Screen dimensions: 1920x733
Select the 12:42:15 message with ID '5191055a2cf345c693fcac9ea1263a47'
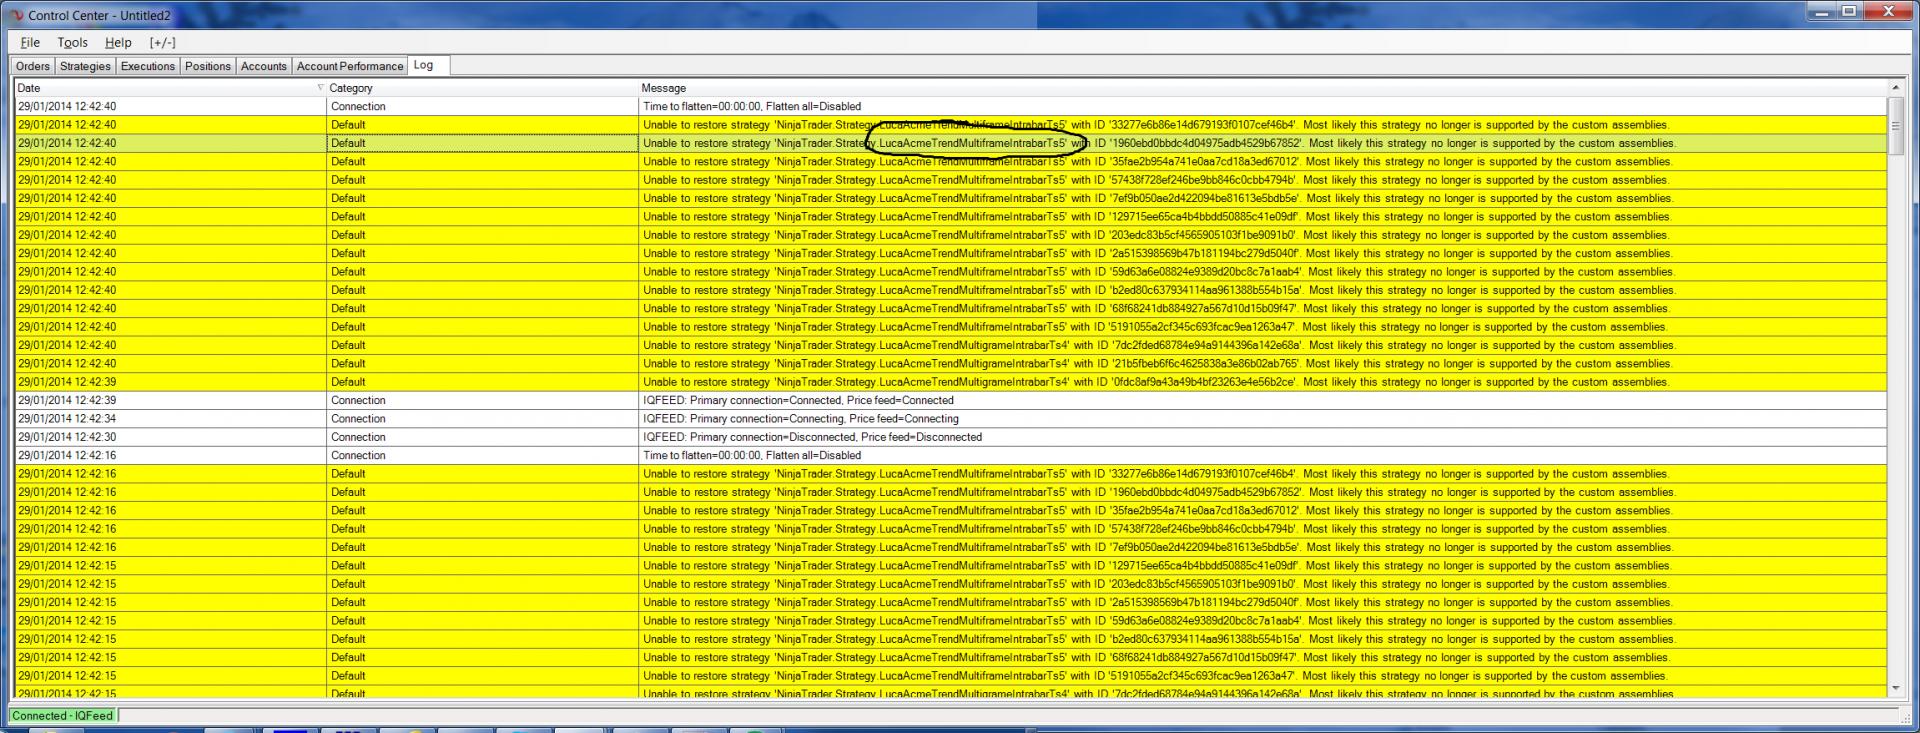point(1262,675)
